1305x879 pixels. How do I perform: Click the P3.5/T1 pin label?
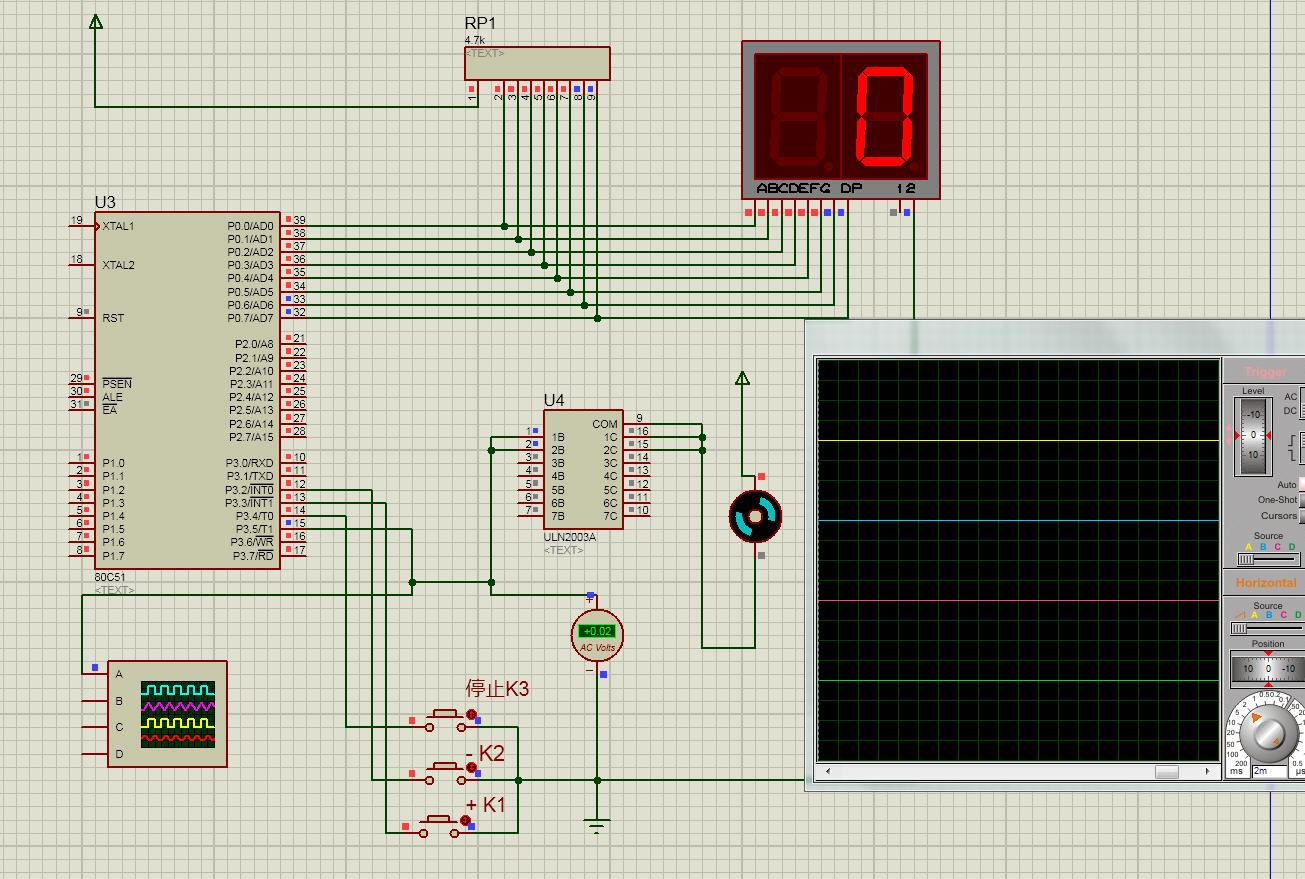tap(254, 529)
